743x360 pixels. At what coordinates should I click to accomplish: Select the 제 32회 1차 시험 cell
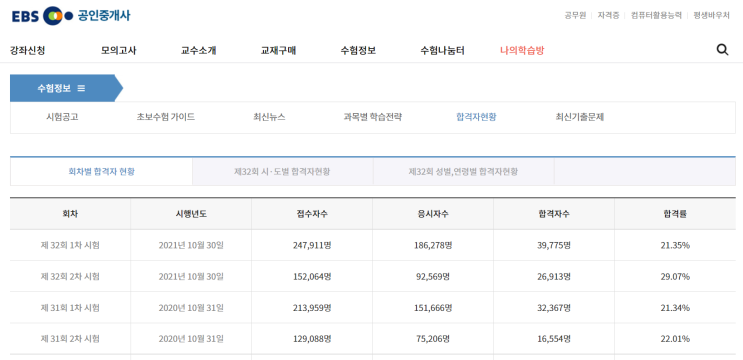click(70, 245)
